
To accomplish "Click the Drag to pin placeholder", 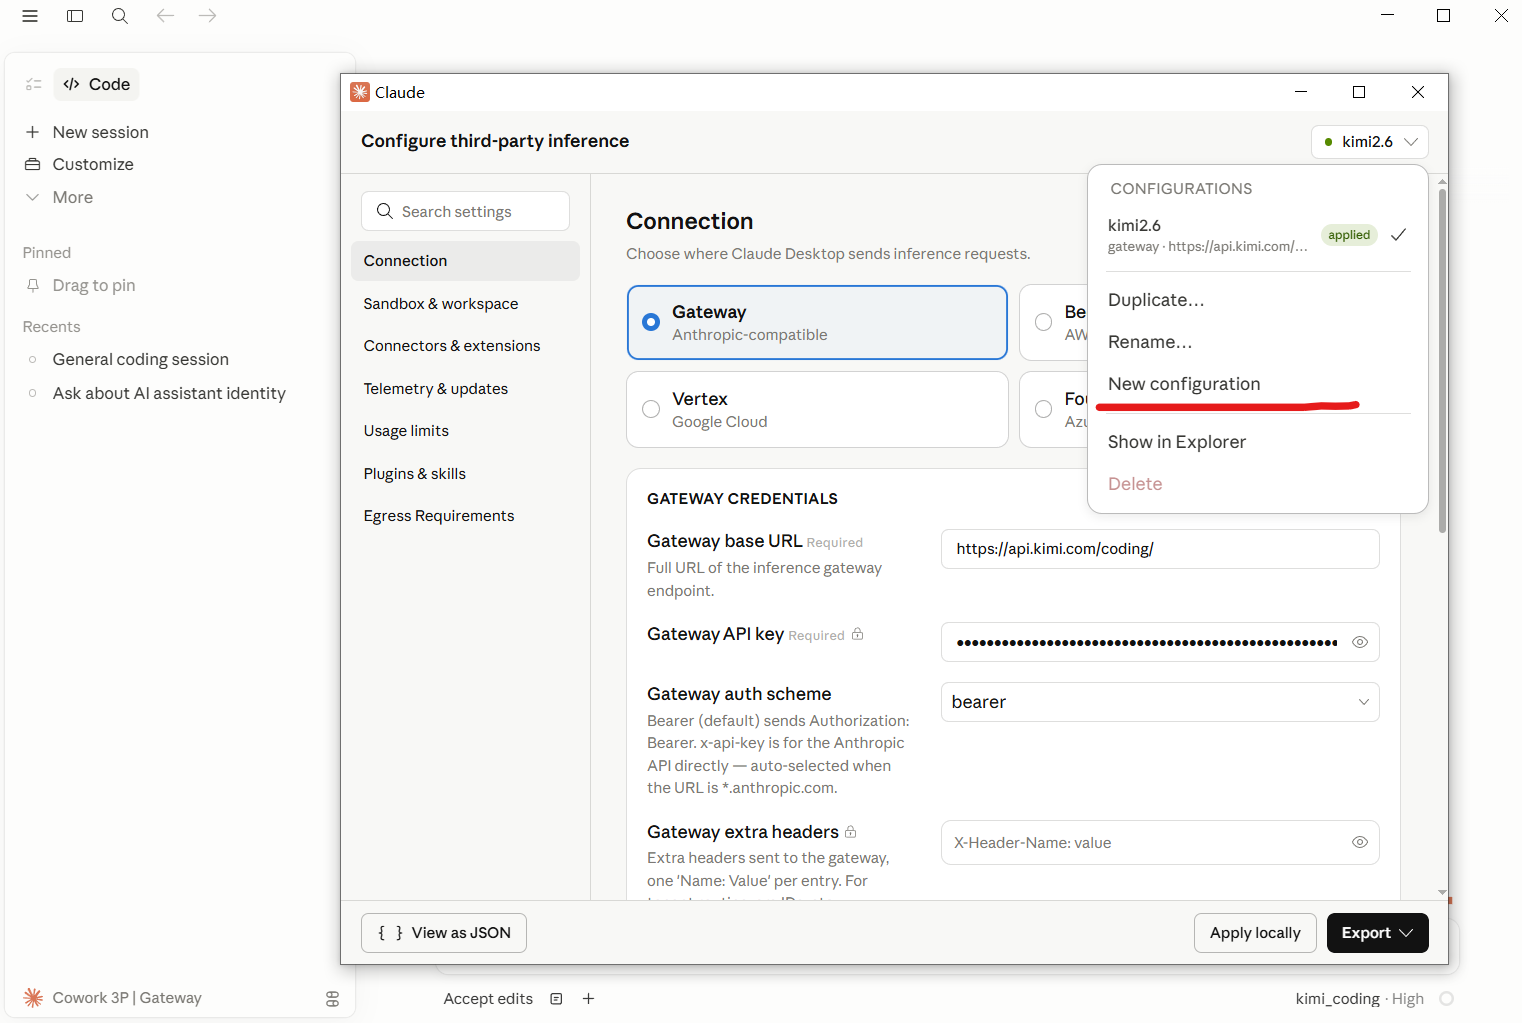I will tap(94, 285).
